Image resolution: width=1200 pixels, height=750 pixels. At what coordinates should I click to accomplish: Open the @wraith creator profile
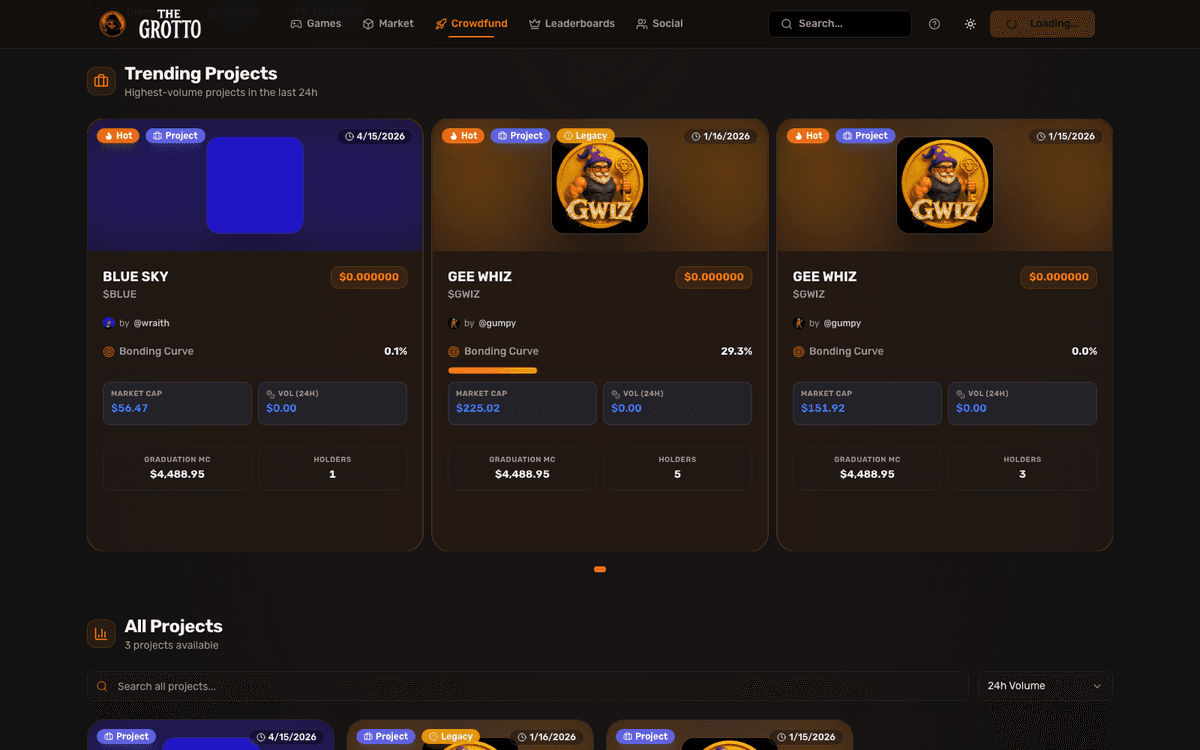(x=151, y=323)
